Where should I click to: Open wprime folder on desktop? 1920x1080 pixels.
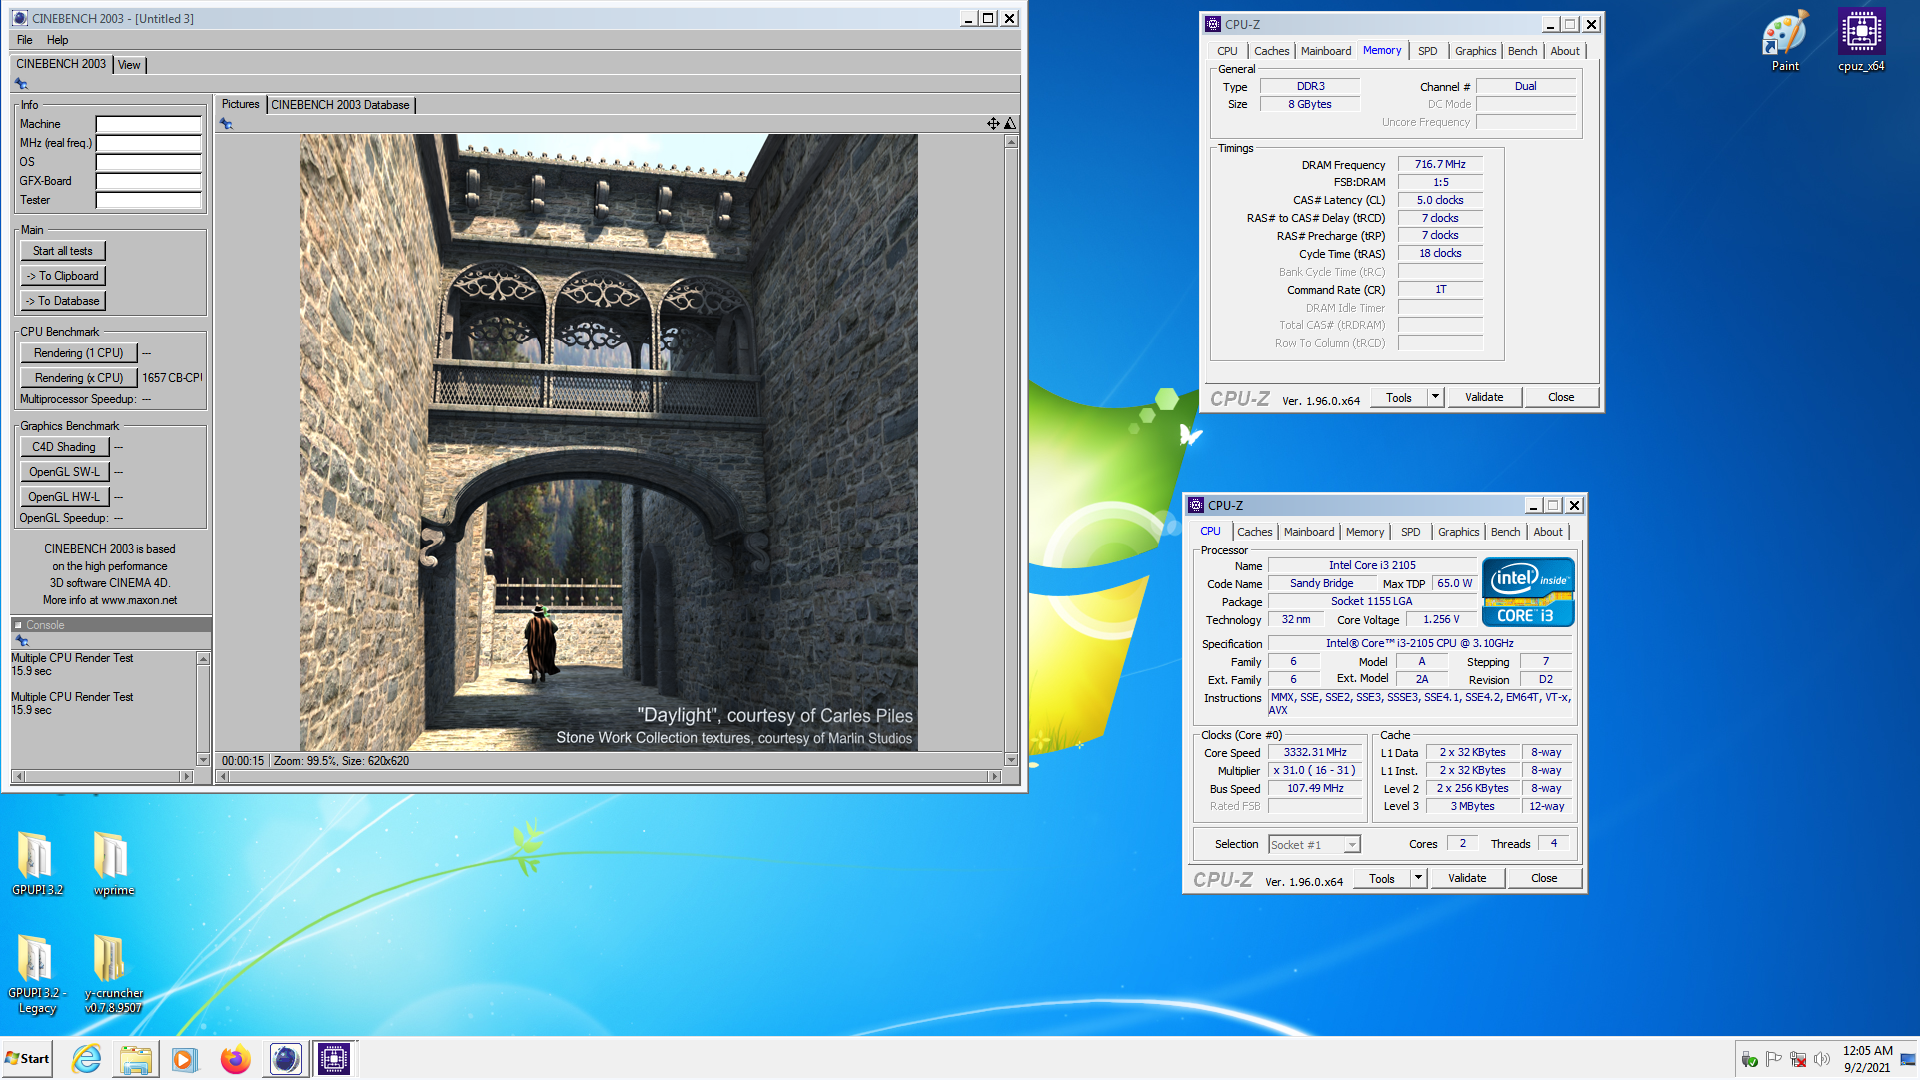(x=113, y=864)
